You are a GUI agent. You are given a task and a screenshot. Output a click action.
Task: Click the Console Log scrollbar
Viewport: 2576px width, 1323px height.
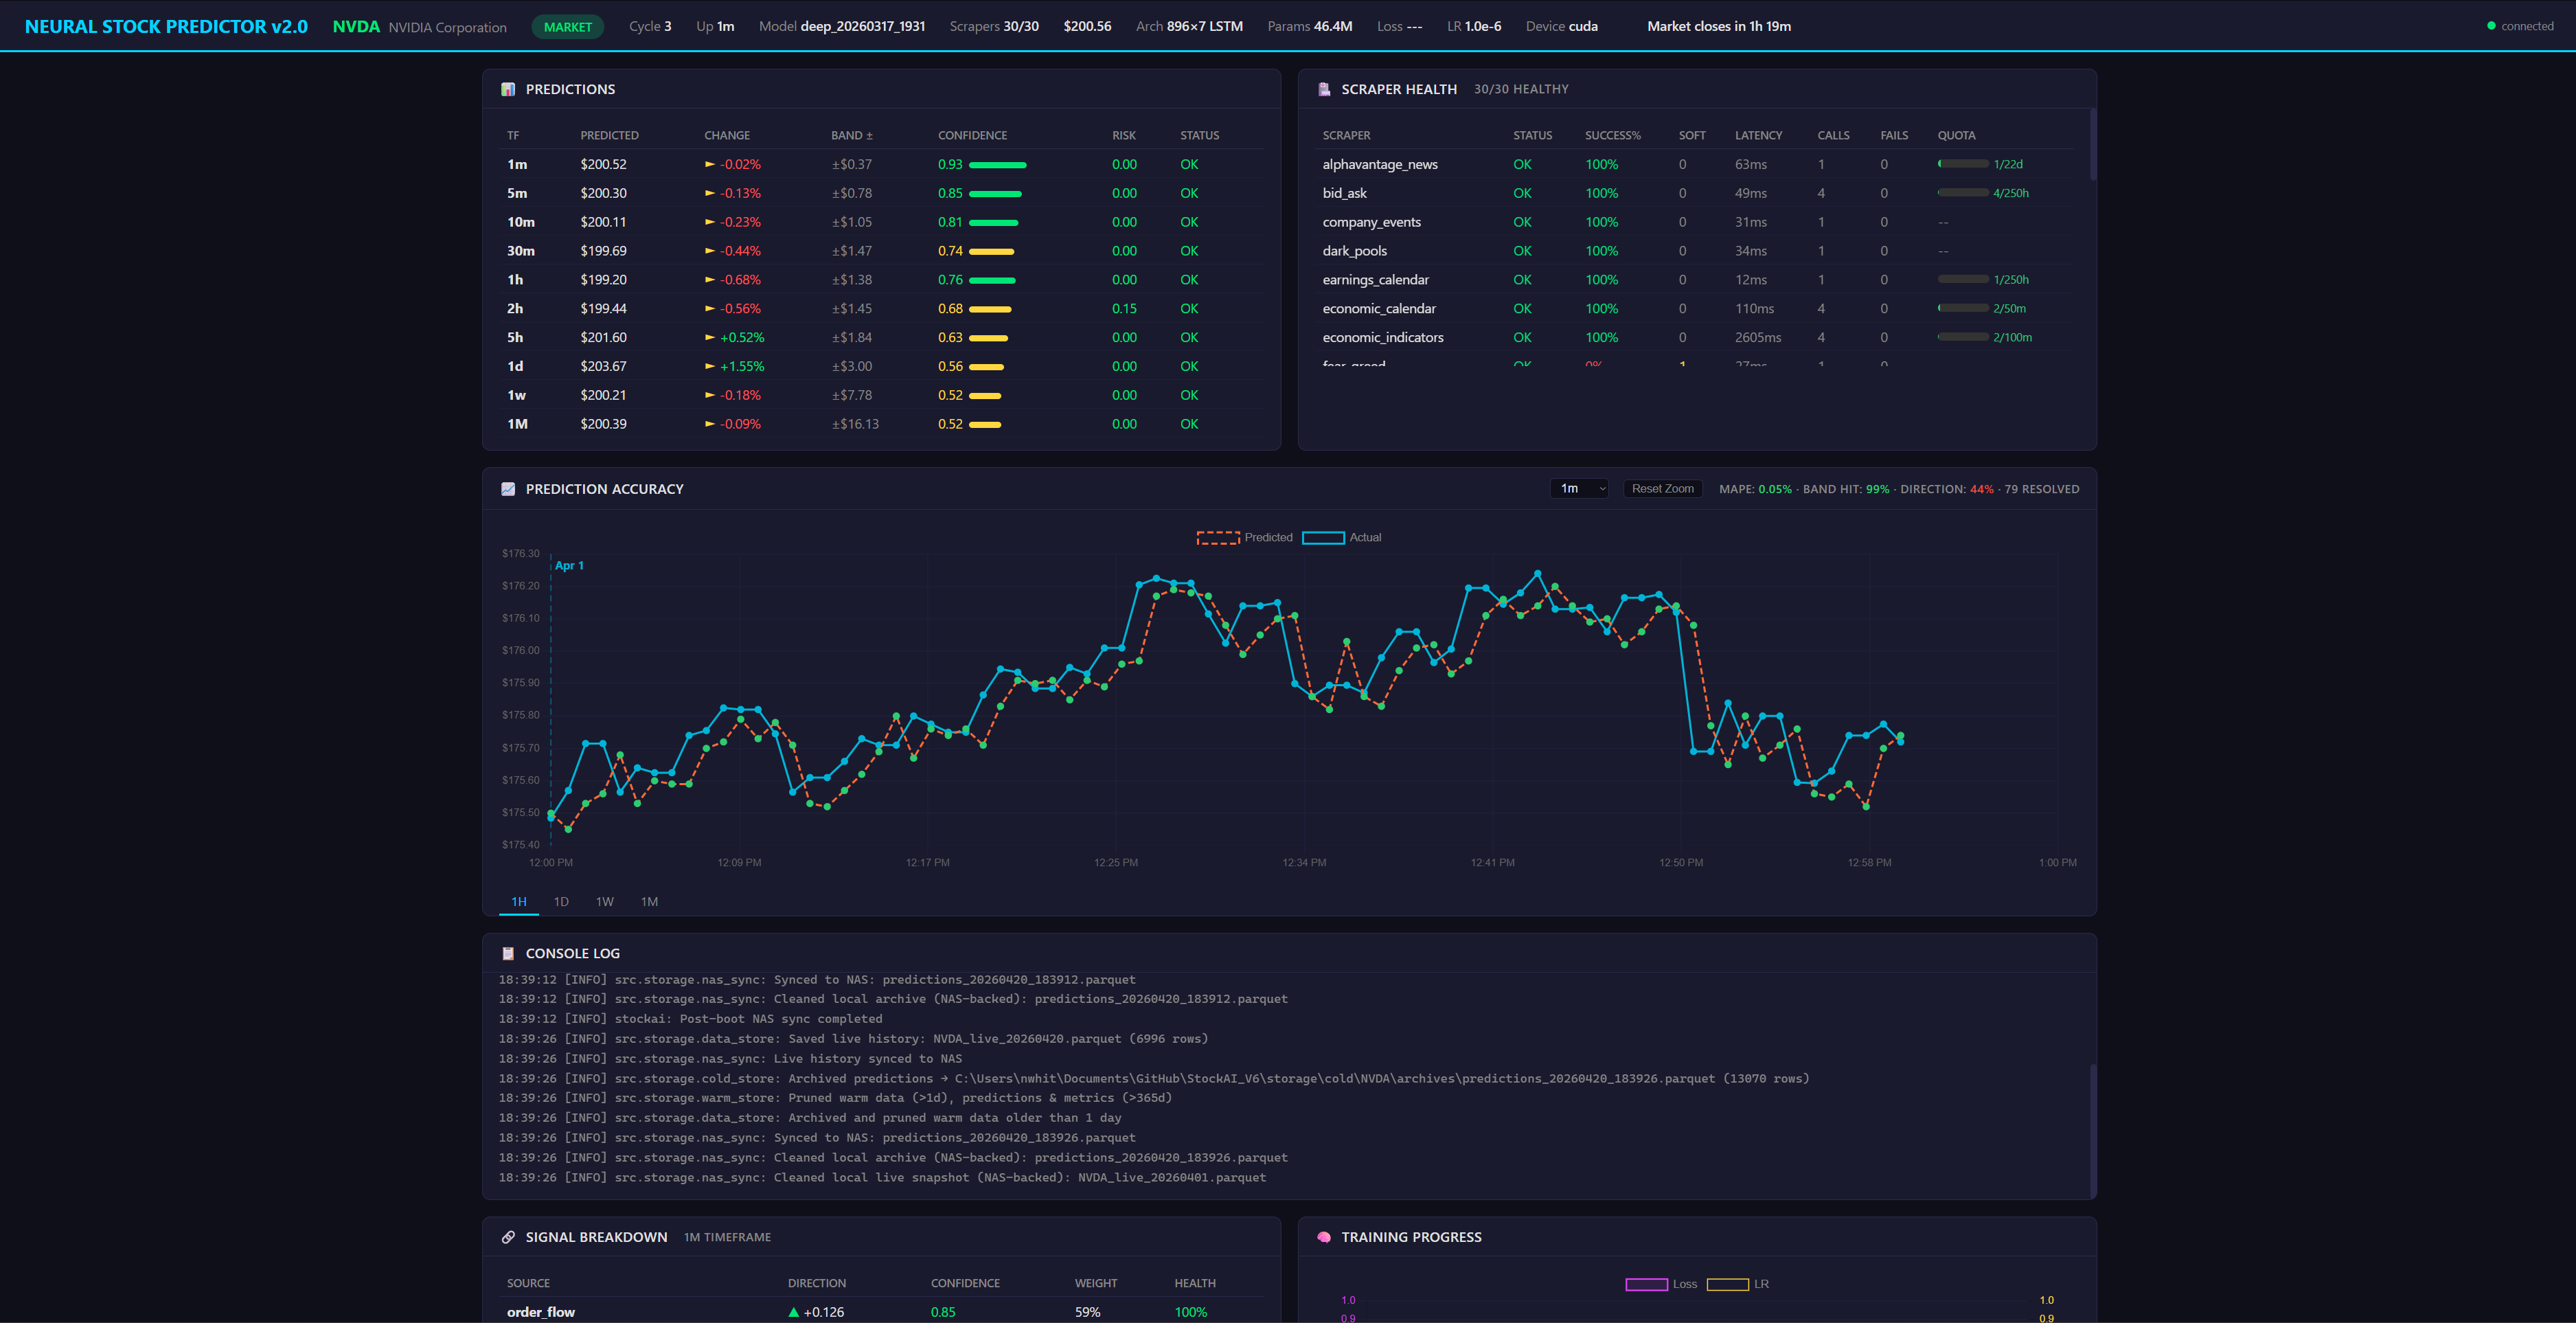[x=2092, y=1130]
